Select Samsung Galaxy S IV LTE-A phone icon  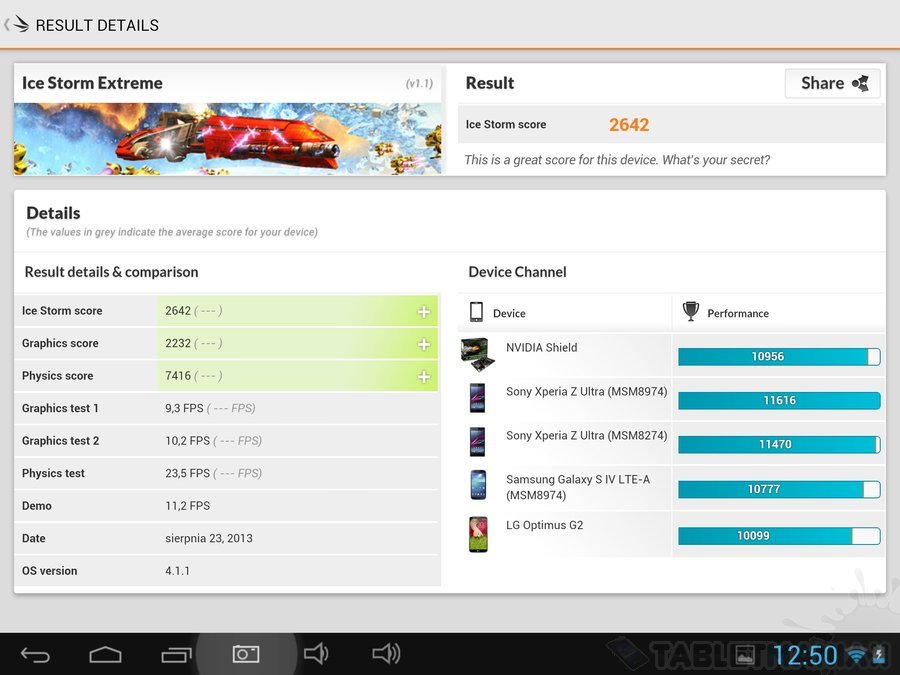[478, 485]
